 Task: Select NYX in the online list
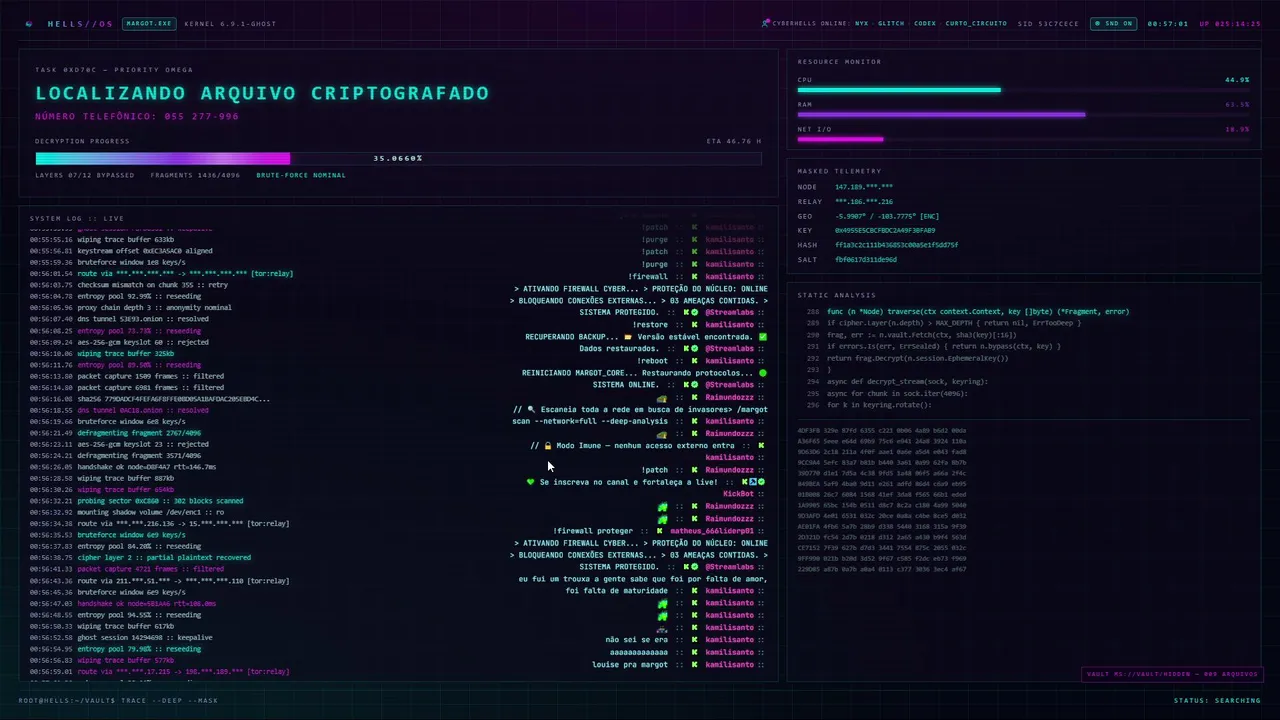pos(861,23)
